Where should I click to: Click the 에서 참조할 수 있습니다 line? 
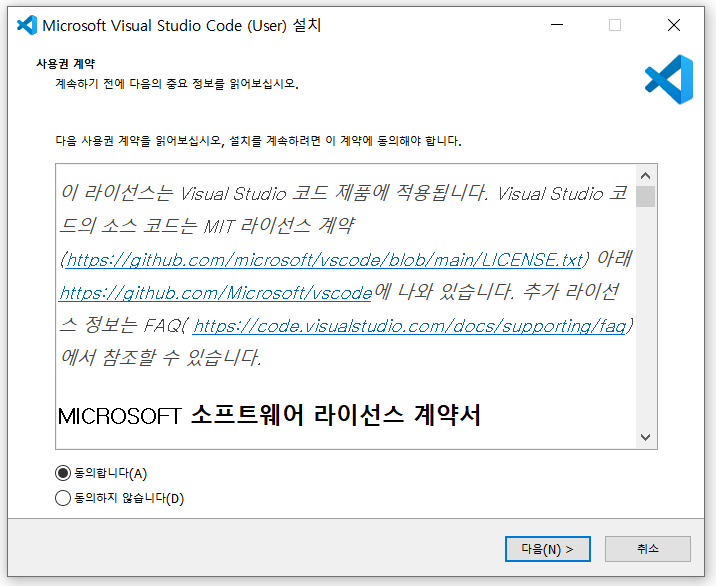click(x=161, y=358)
